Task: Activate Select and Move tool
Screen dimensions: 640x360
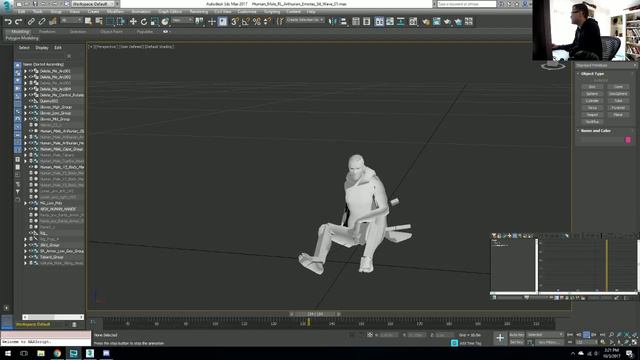Action: 133,22
